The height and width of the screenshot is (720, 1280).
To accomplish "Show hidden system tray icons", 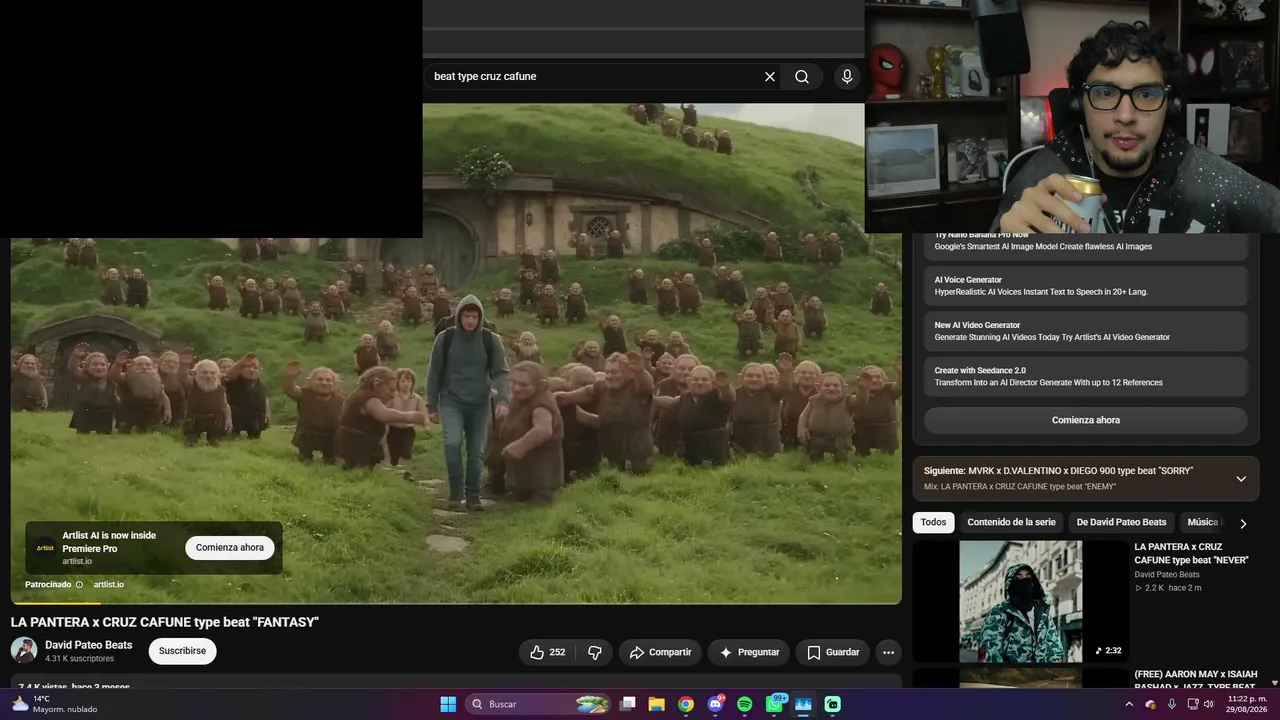I will 1129,704.
